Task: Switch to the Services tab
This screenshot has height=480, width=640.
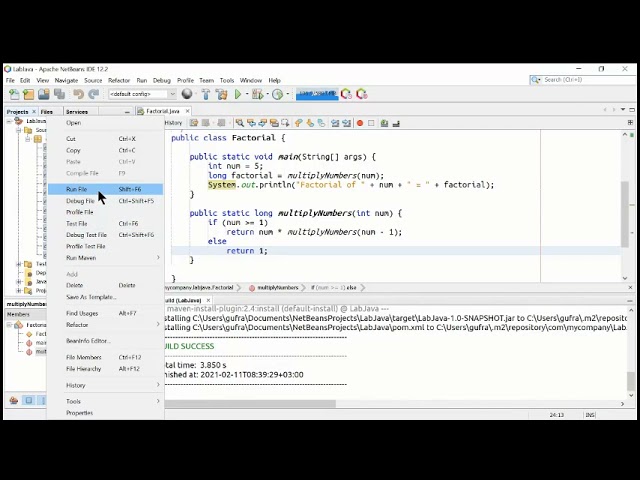Action: [77, 112]
